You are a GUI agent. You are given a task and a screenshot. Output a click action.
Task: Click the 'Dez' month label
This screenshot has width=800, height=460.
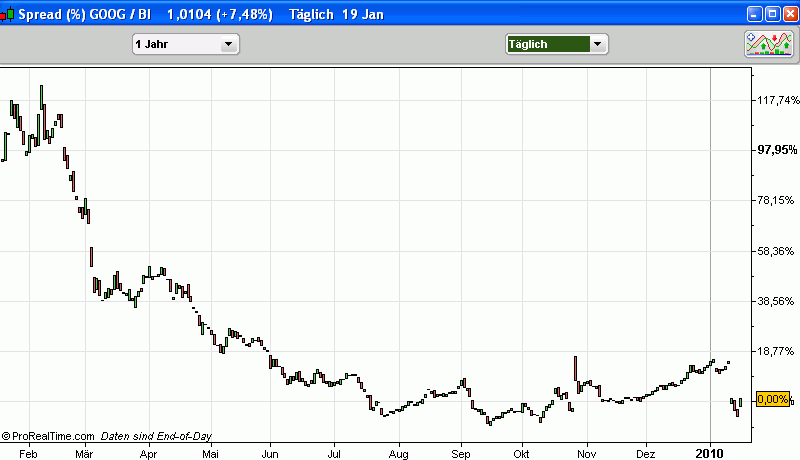coord(646,453)
